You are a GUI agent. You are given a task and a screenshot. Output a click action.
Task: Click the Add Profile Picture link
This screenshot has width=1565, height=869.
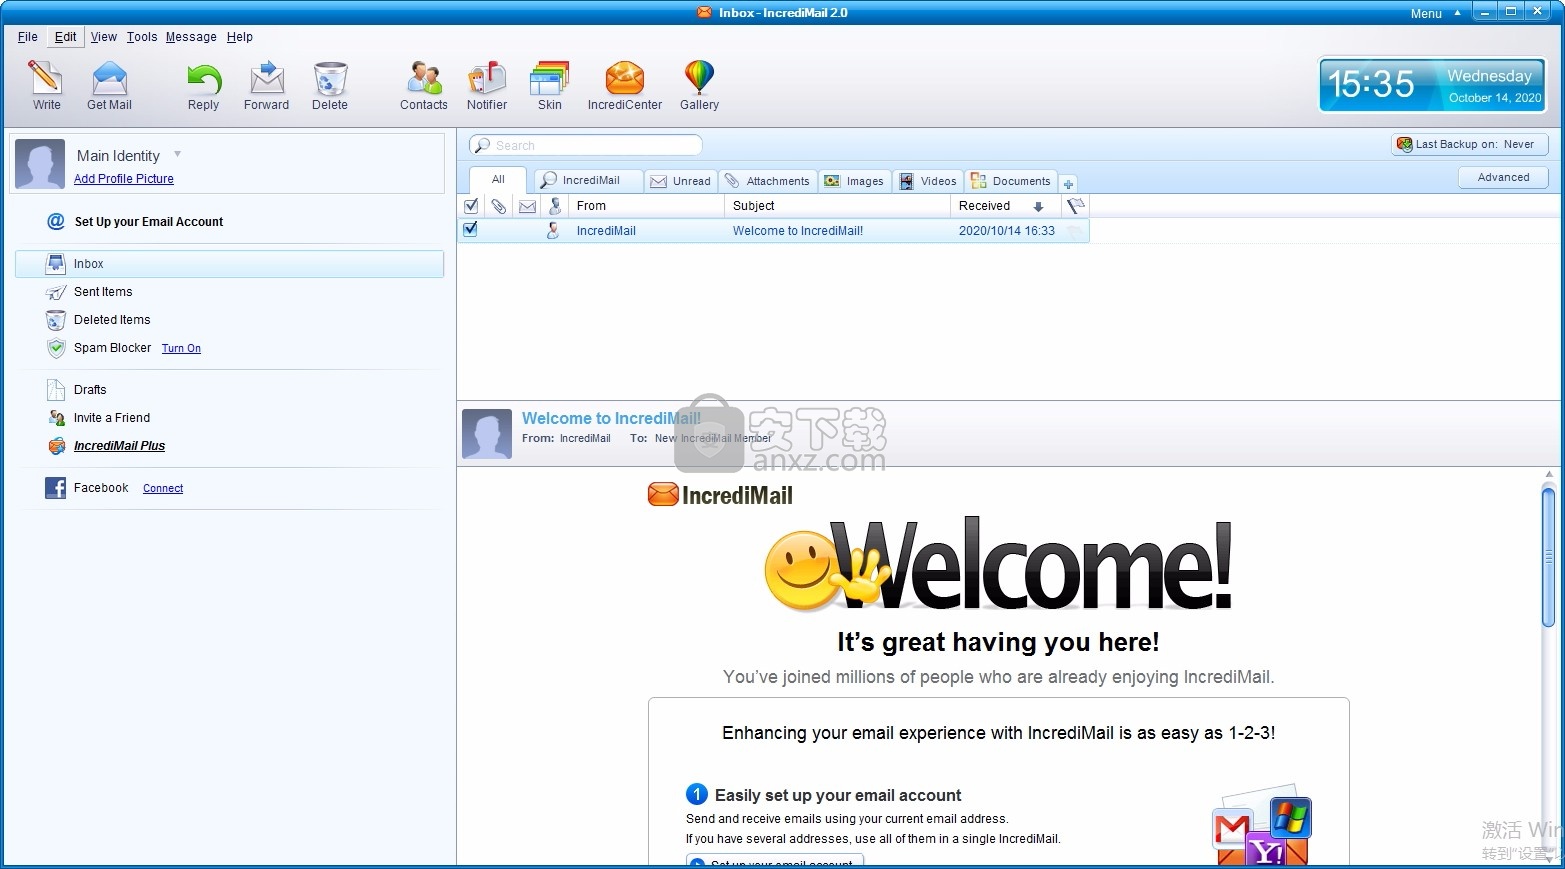[124, 179]
